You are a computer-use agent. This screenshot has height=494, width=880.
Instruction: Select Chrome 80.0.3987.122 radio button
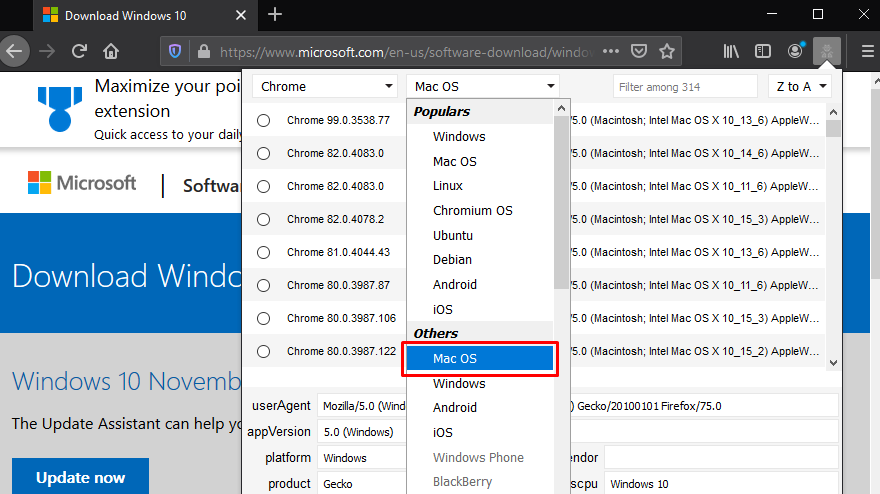pyautogui.click(x=263, y=351)
